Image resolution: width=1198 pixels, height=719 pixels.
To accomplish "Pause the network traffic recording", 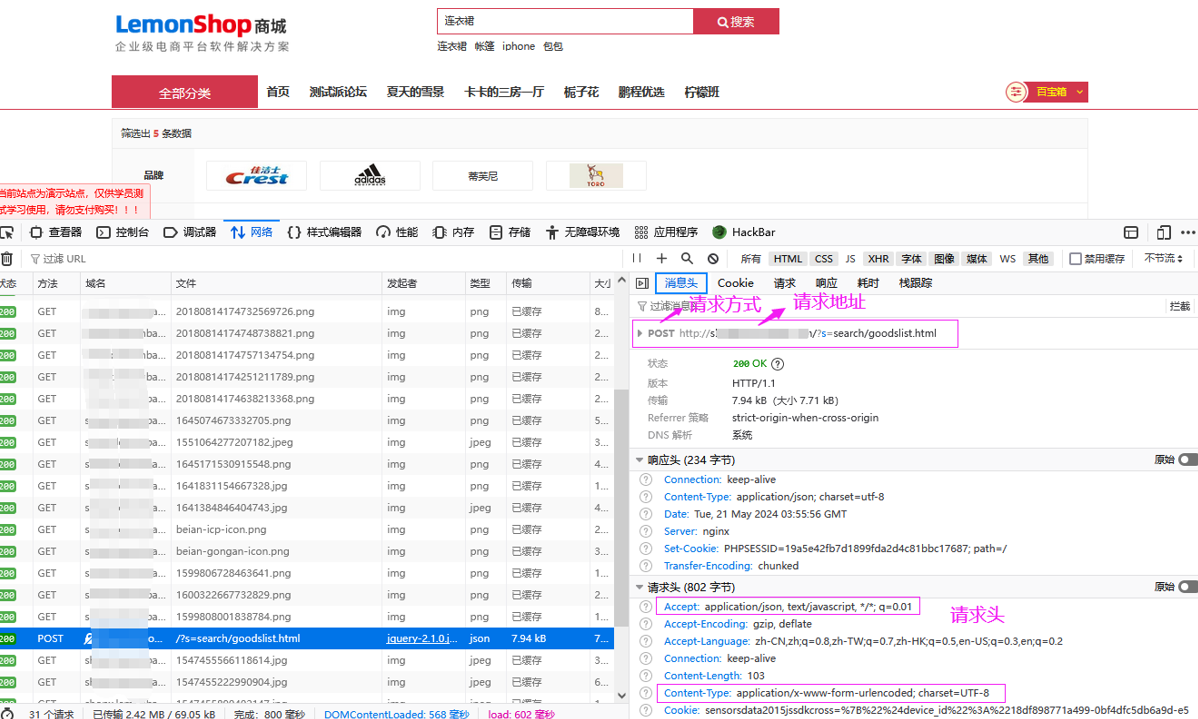I will pos(636,258).
